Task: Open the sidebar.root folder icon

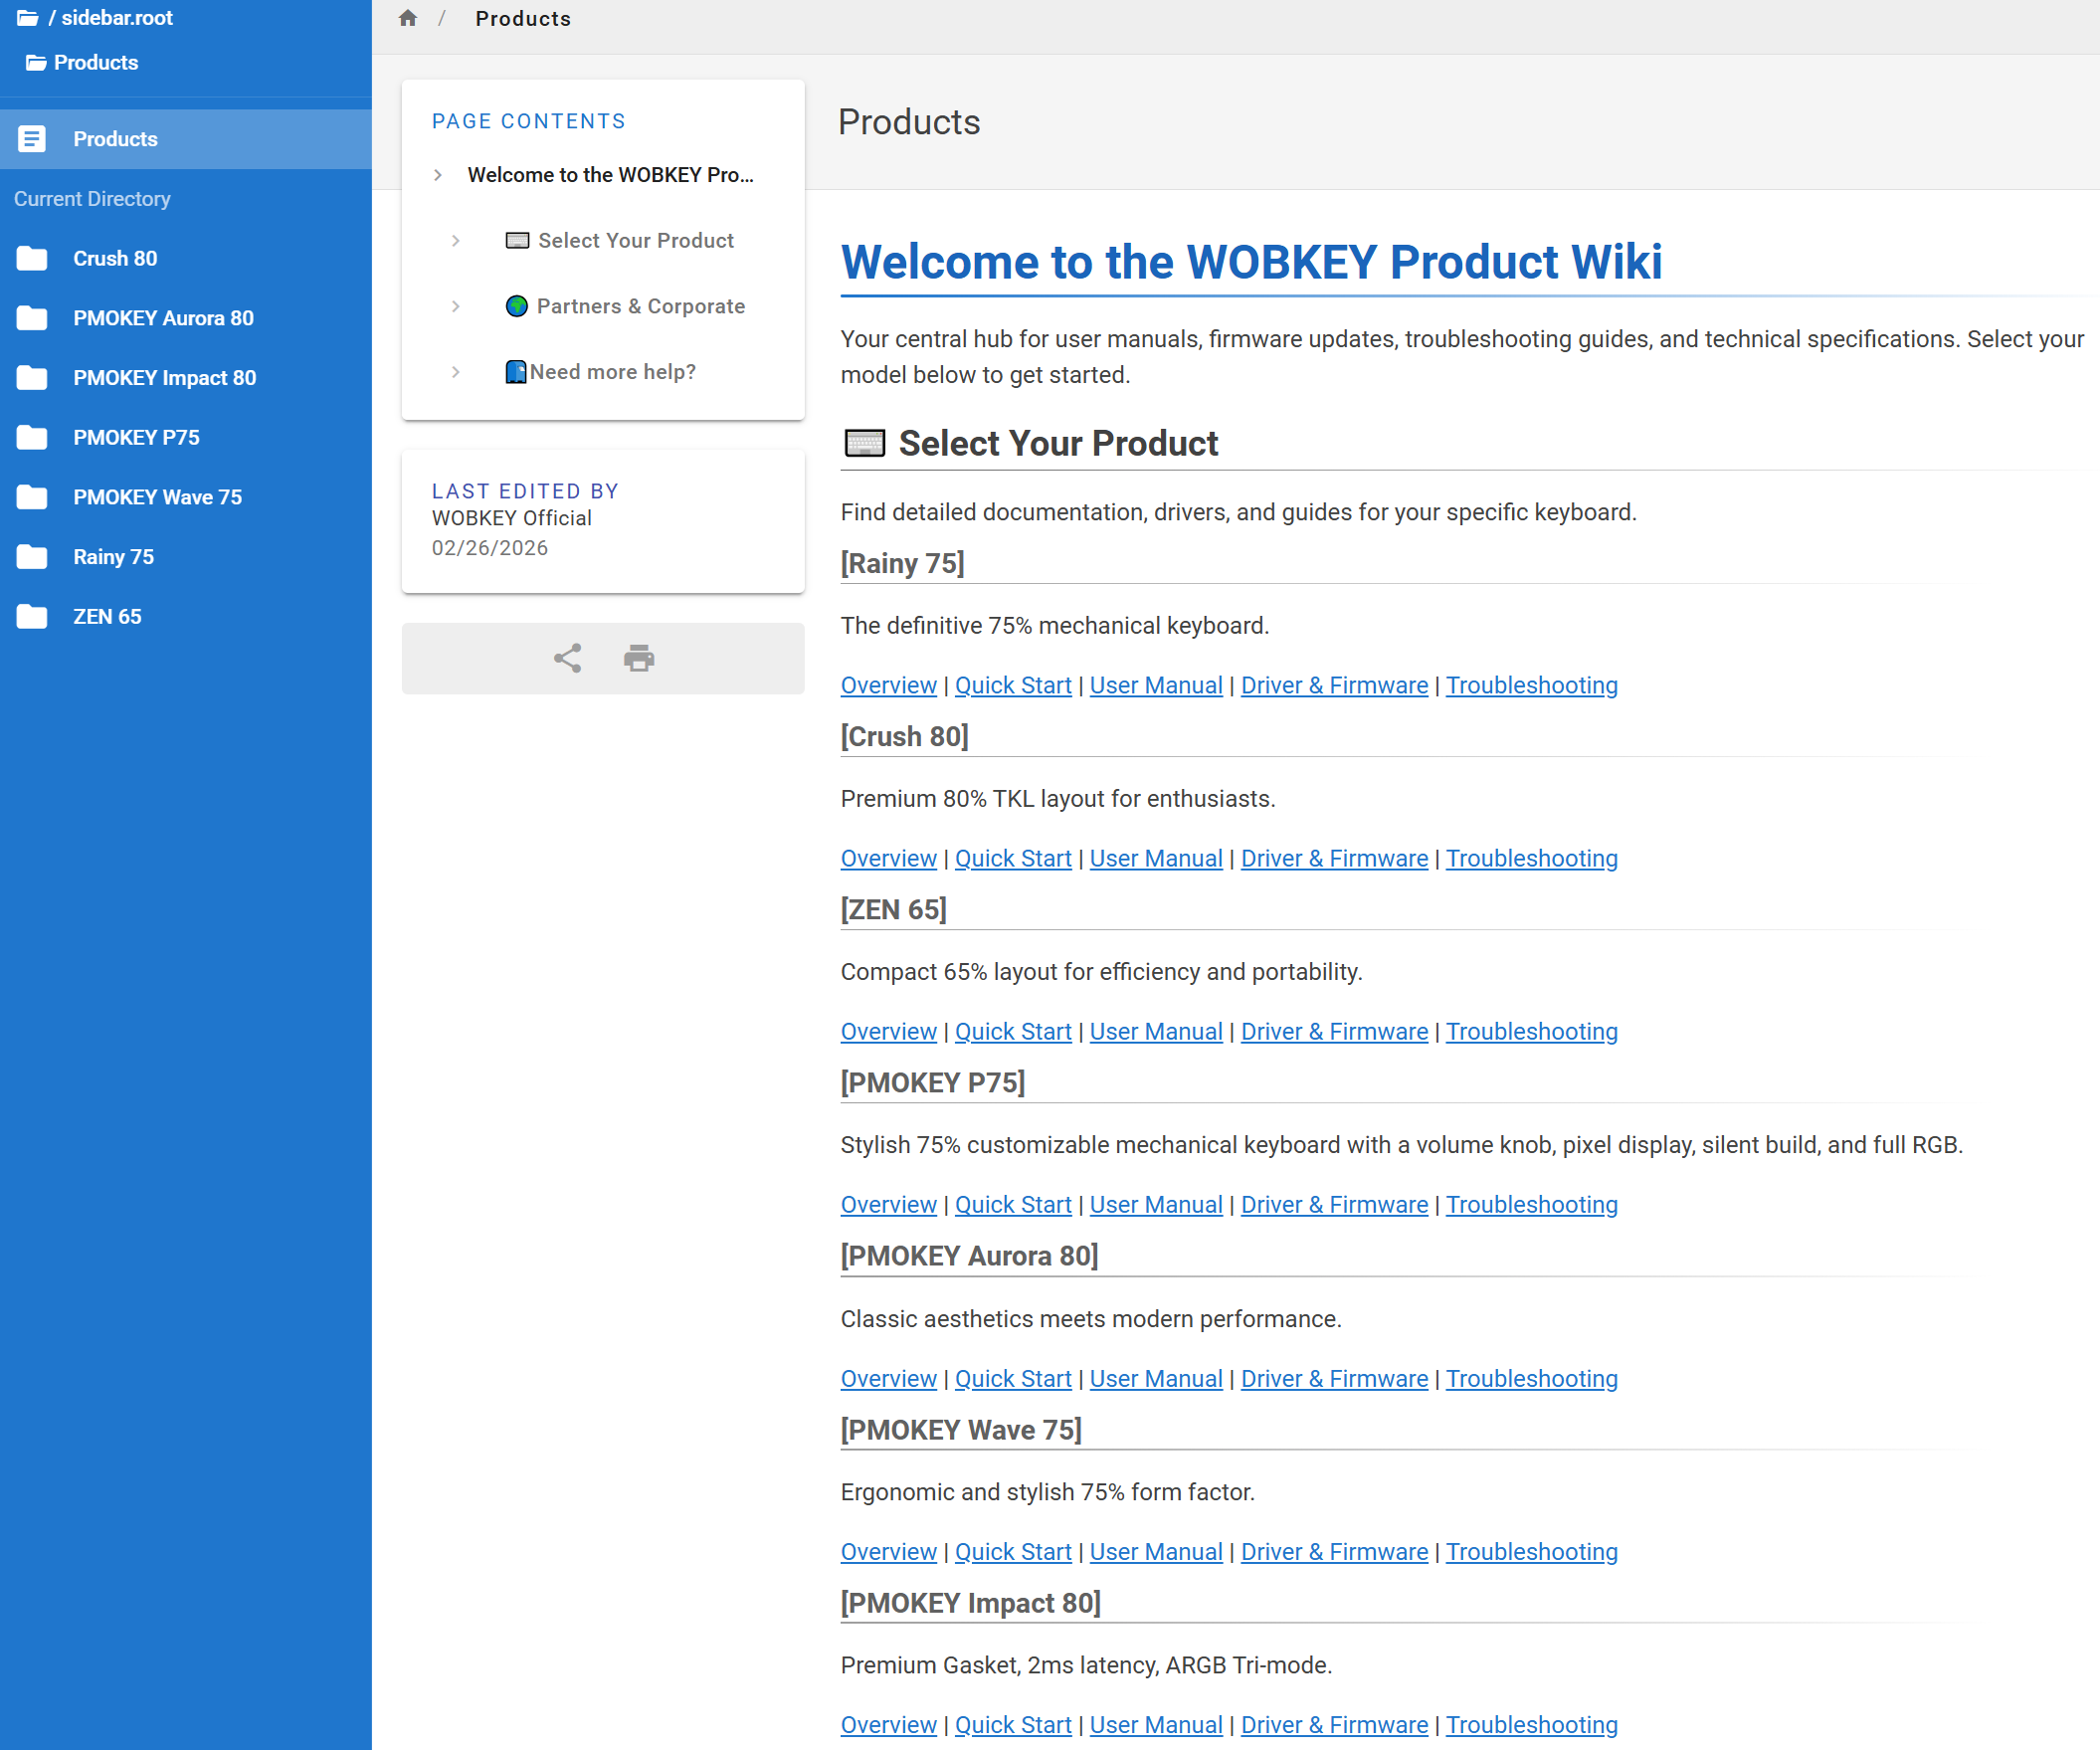Action: [28, 18]
